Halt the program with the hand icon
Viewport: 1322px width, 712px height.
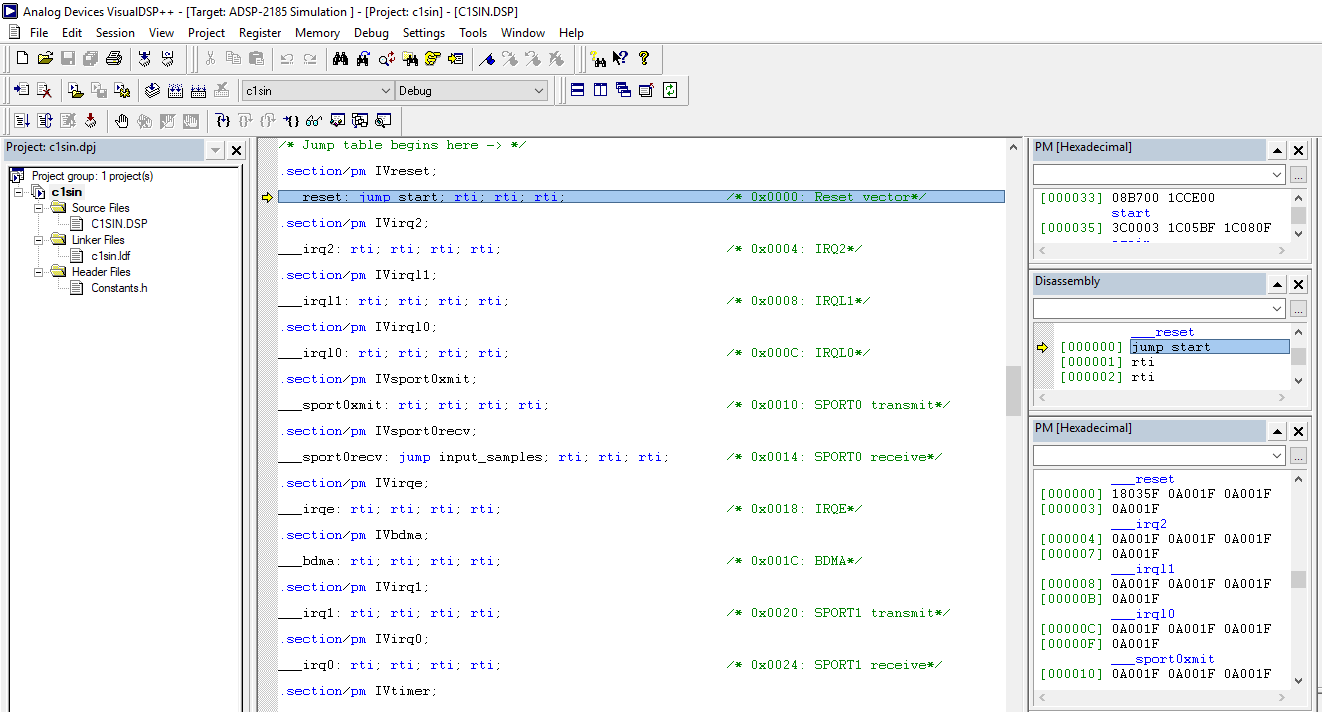122,121
